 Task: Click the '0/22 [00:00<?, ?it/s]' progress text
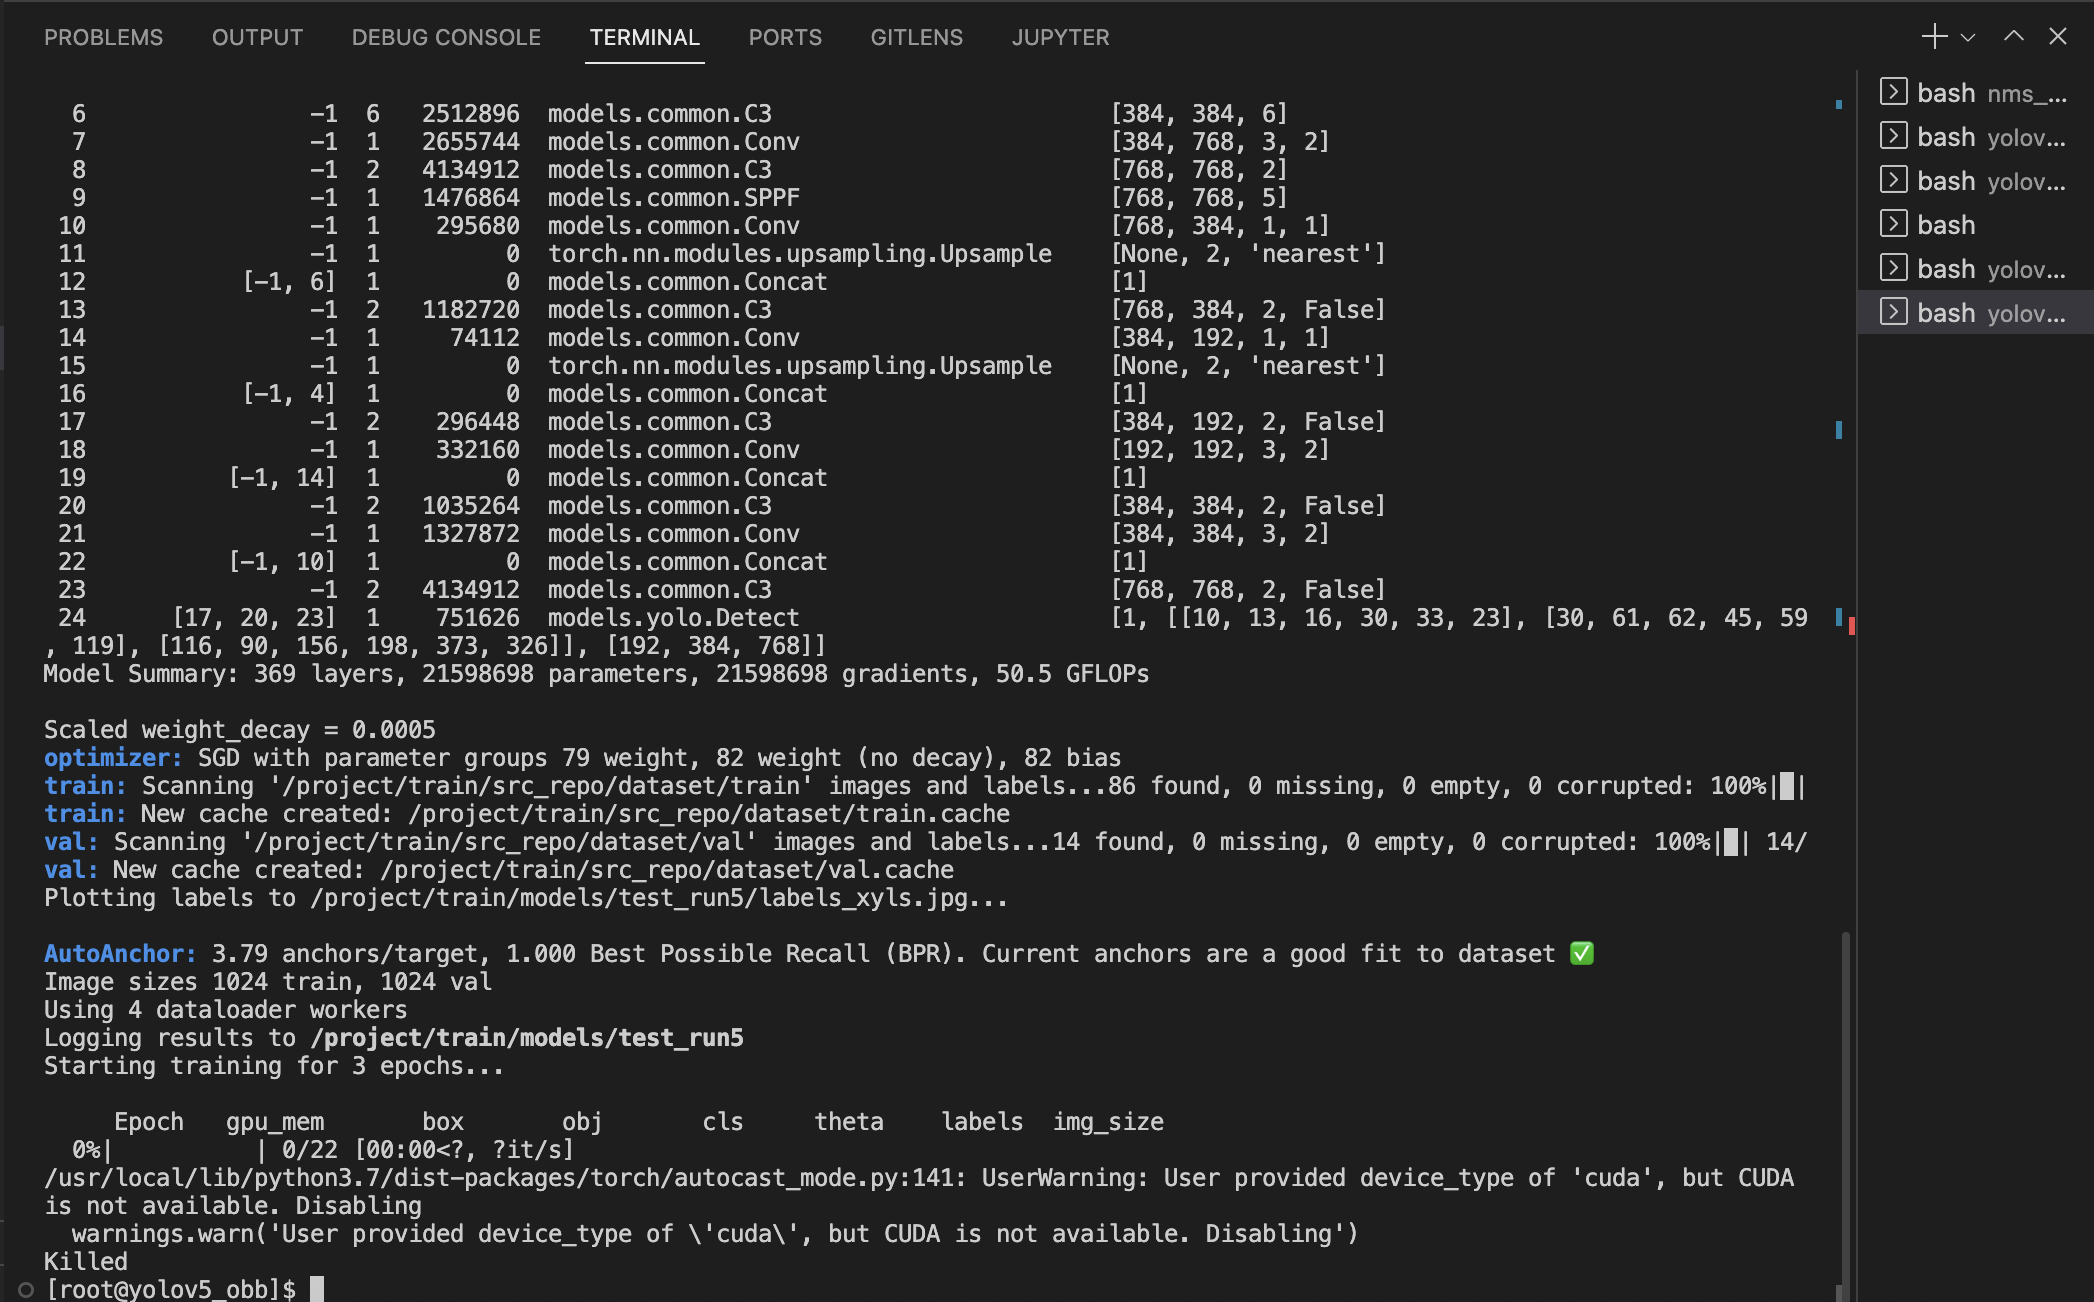[428, 1150]
